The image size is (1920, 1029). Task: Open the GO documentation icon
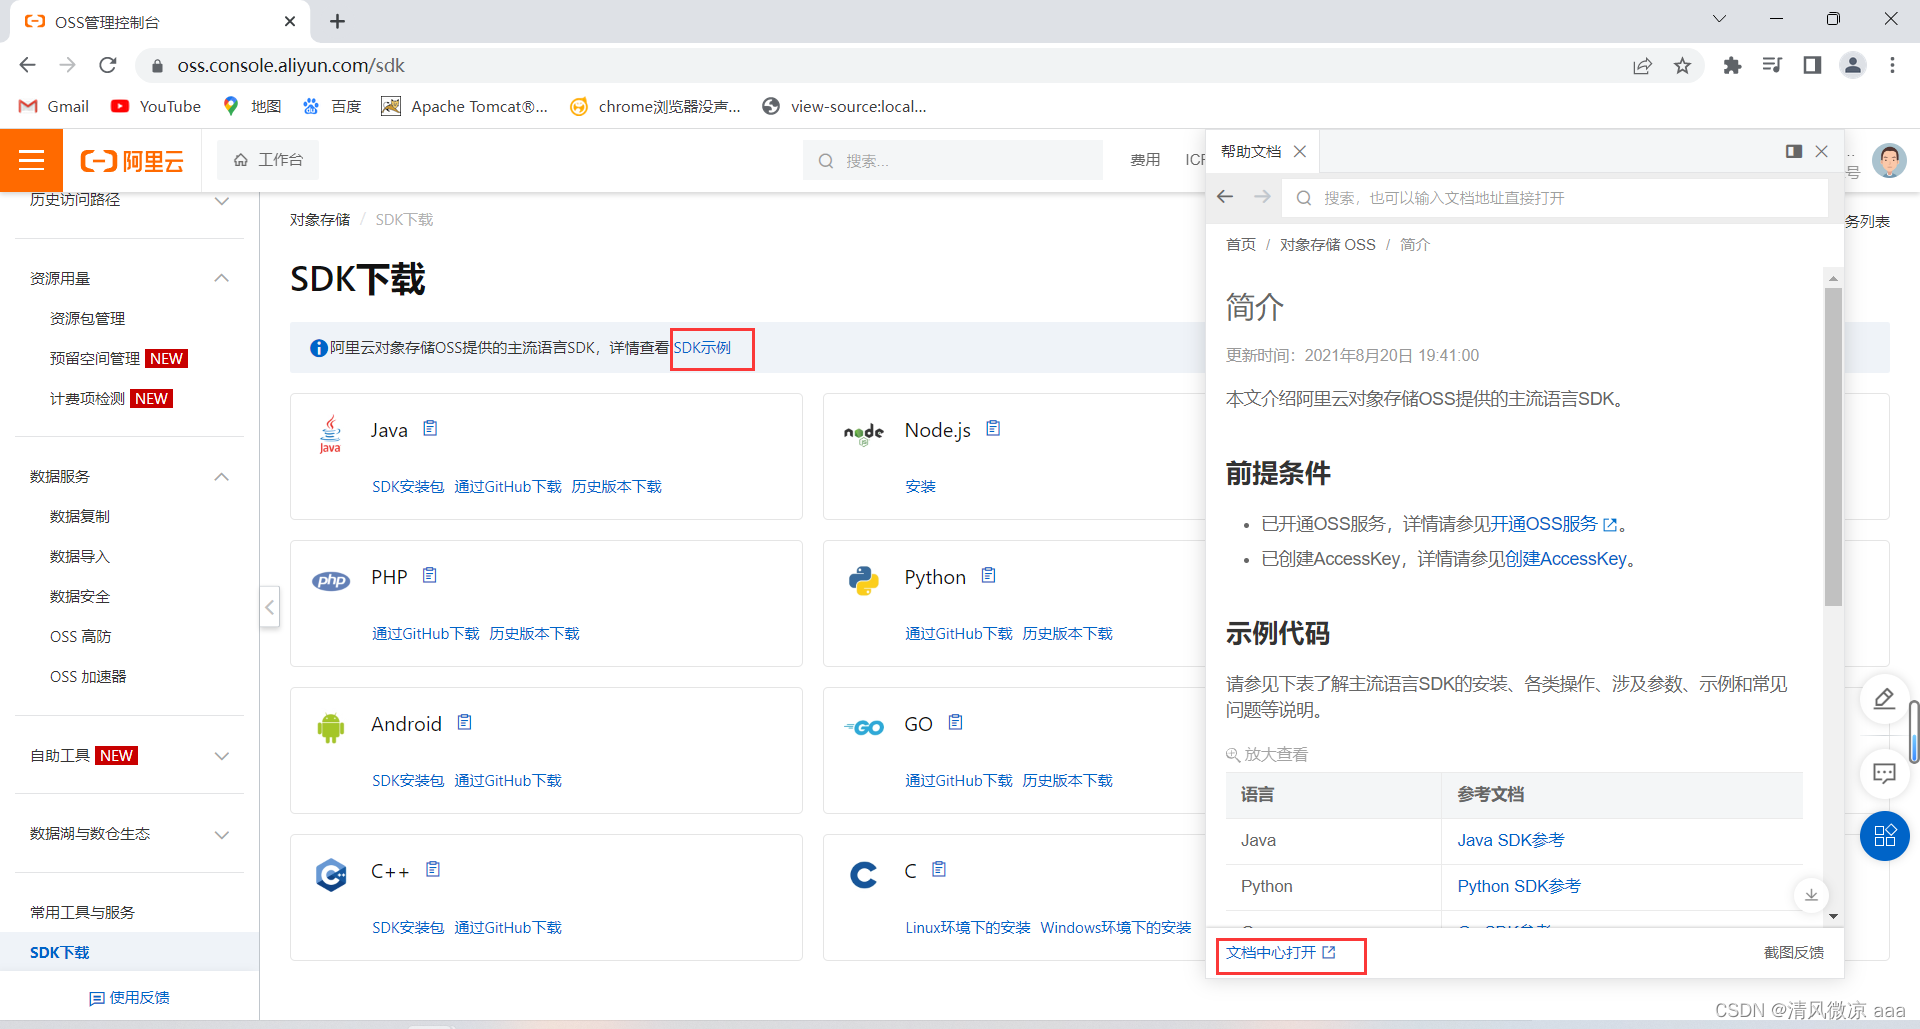pyautogui.click(x=955, y=723)
